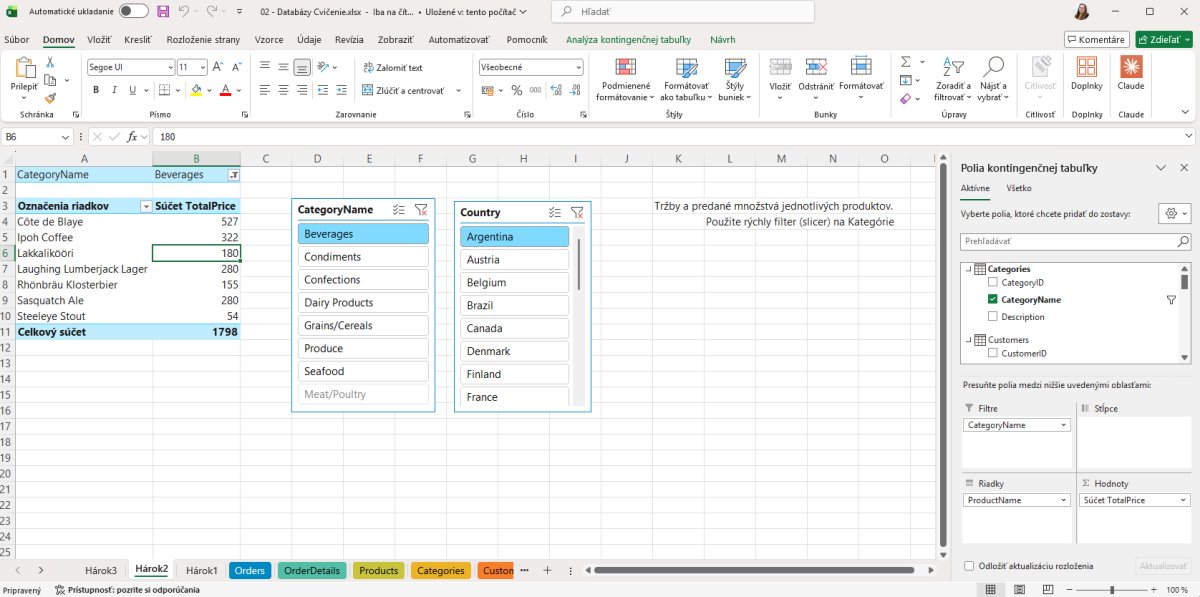Enable Odložiť aktualizáciu rozloženia checkbox
The width and height of the screenshot is (1200, 597).
[969, 566]
